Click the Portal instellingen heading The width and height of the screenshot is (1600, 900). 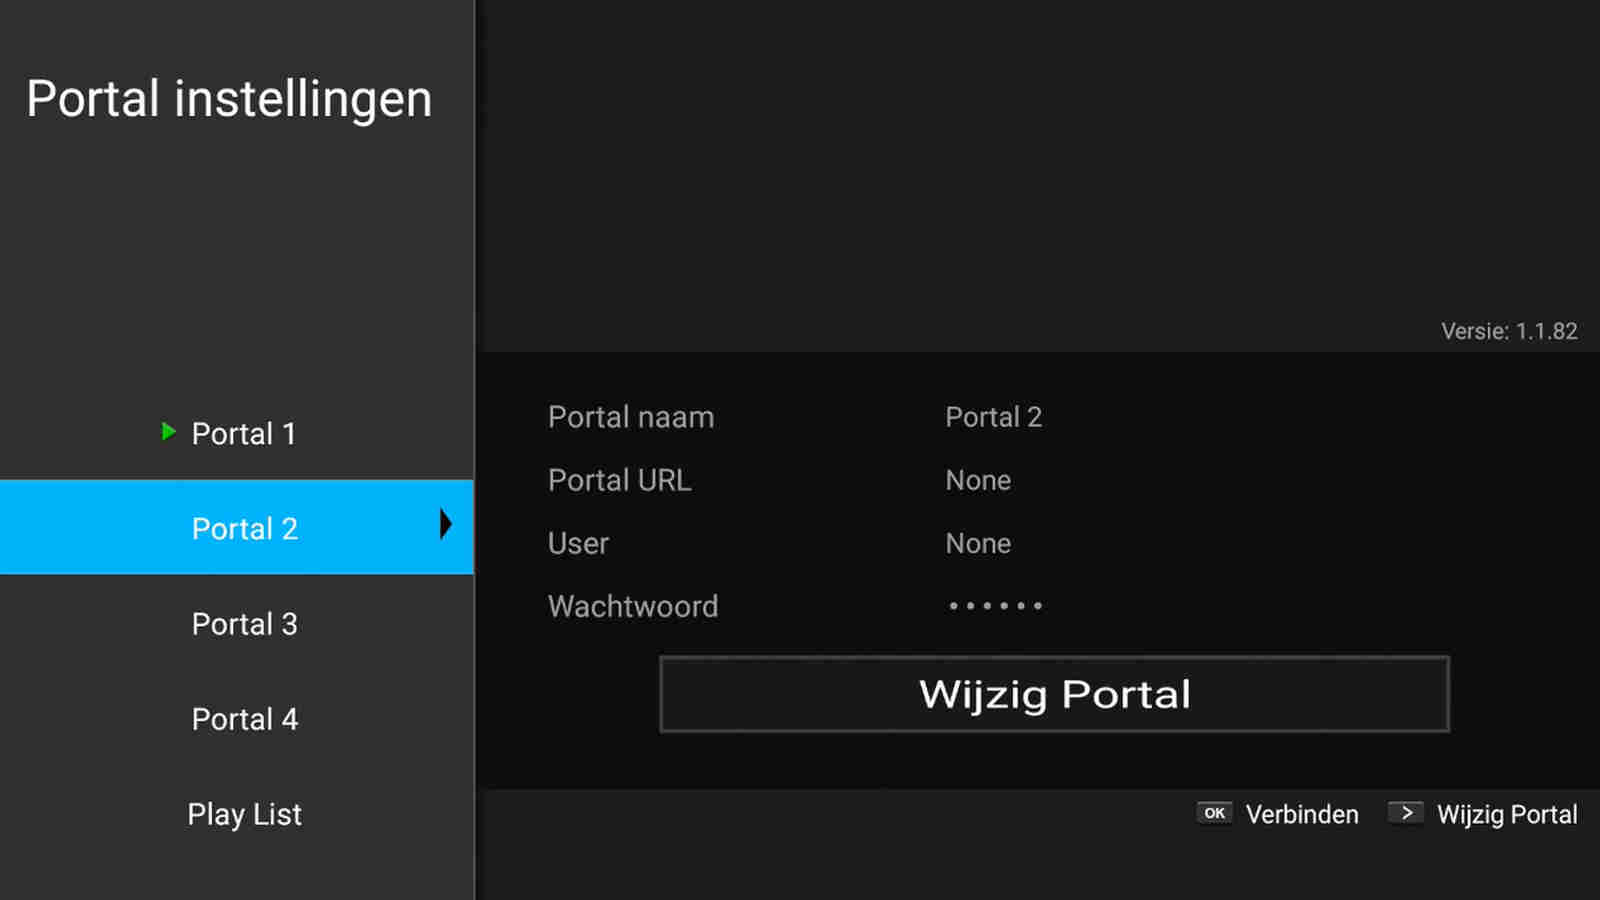pyautogui.click(x=229, y=99)
